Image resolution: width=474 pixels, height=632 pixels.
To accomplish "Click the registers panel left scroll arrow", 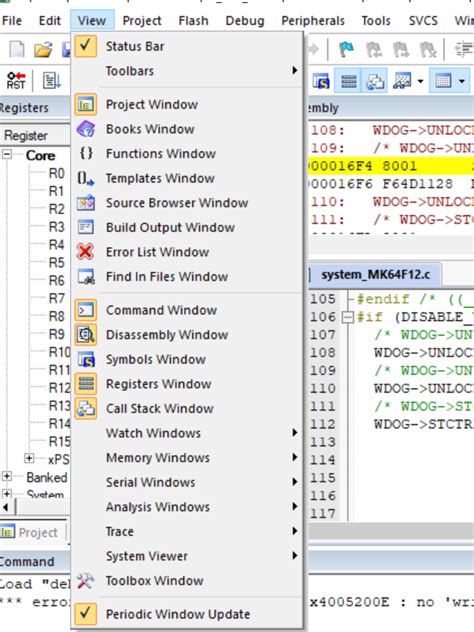I will coord(7,507).
